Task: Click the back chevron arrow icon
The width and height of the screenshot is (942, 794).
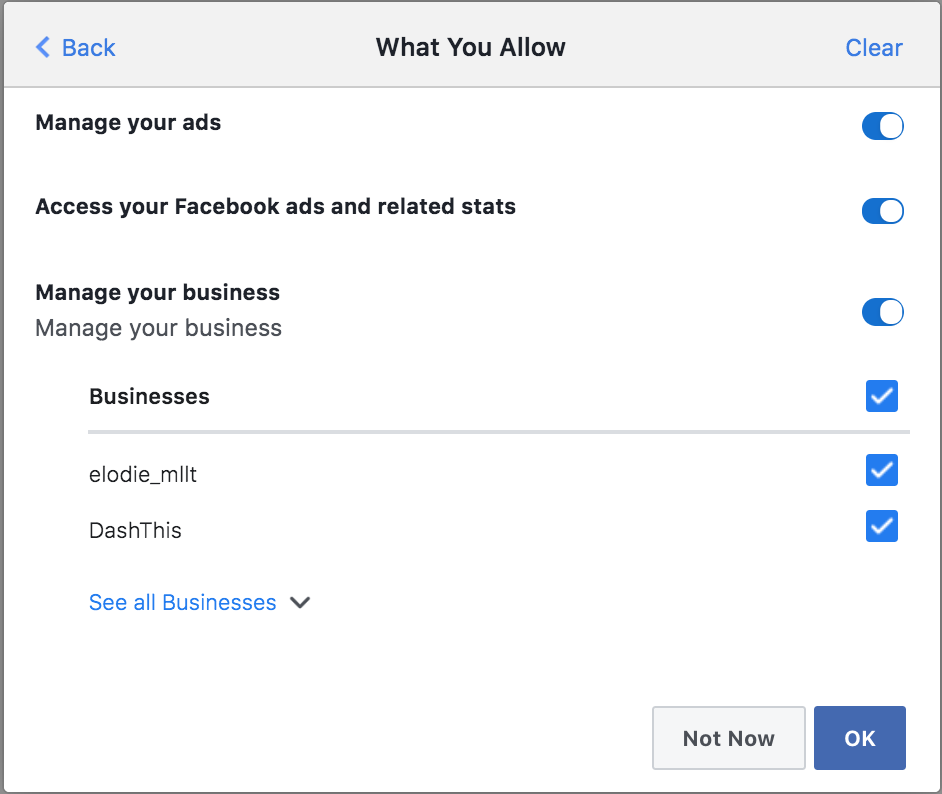Action: point(43,47)
